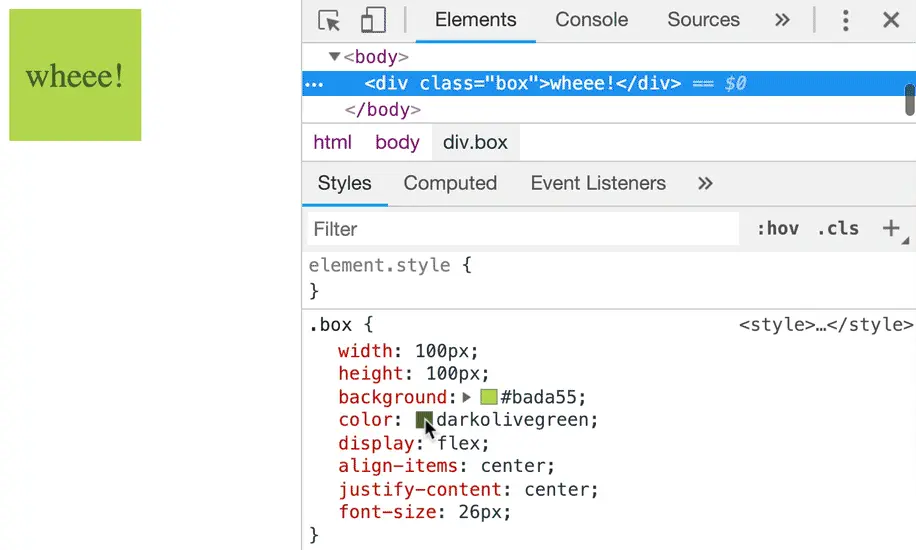This screenshot has height=550, width=916.
Task: Collapse the body element tree node
Action: point(334,57)
